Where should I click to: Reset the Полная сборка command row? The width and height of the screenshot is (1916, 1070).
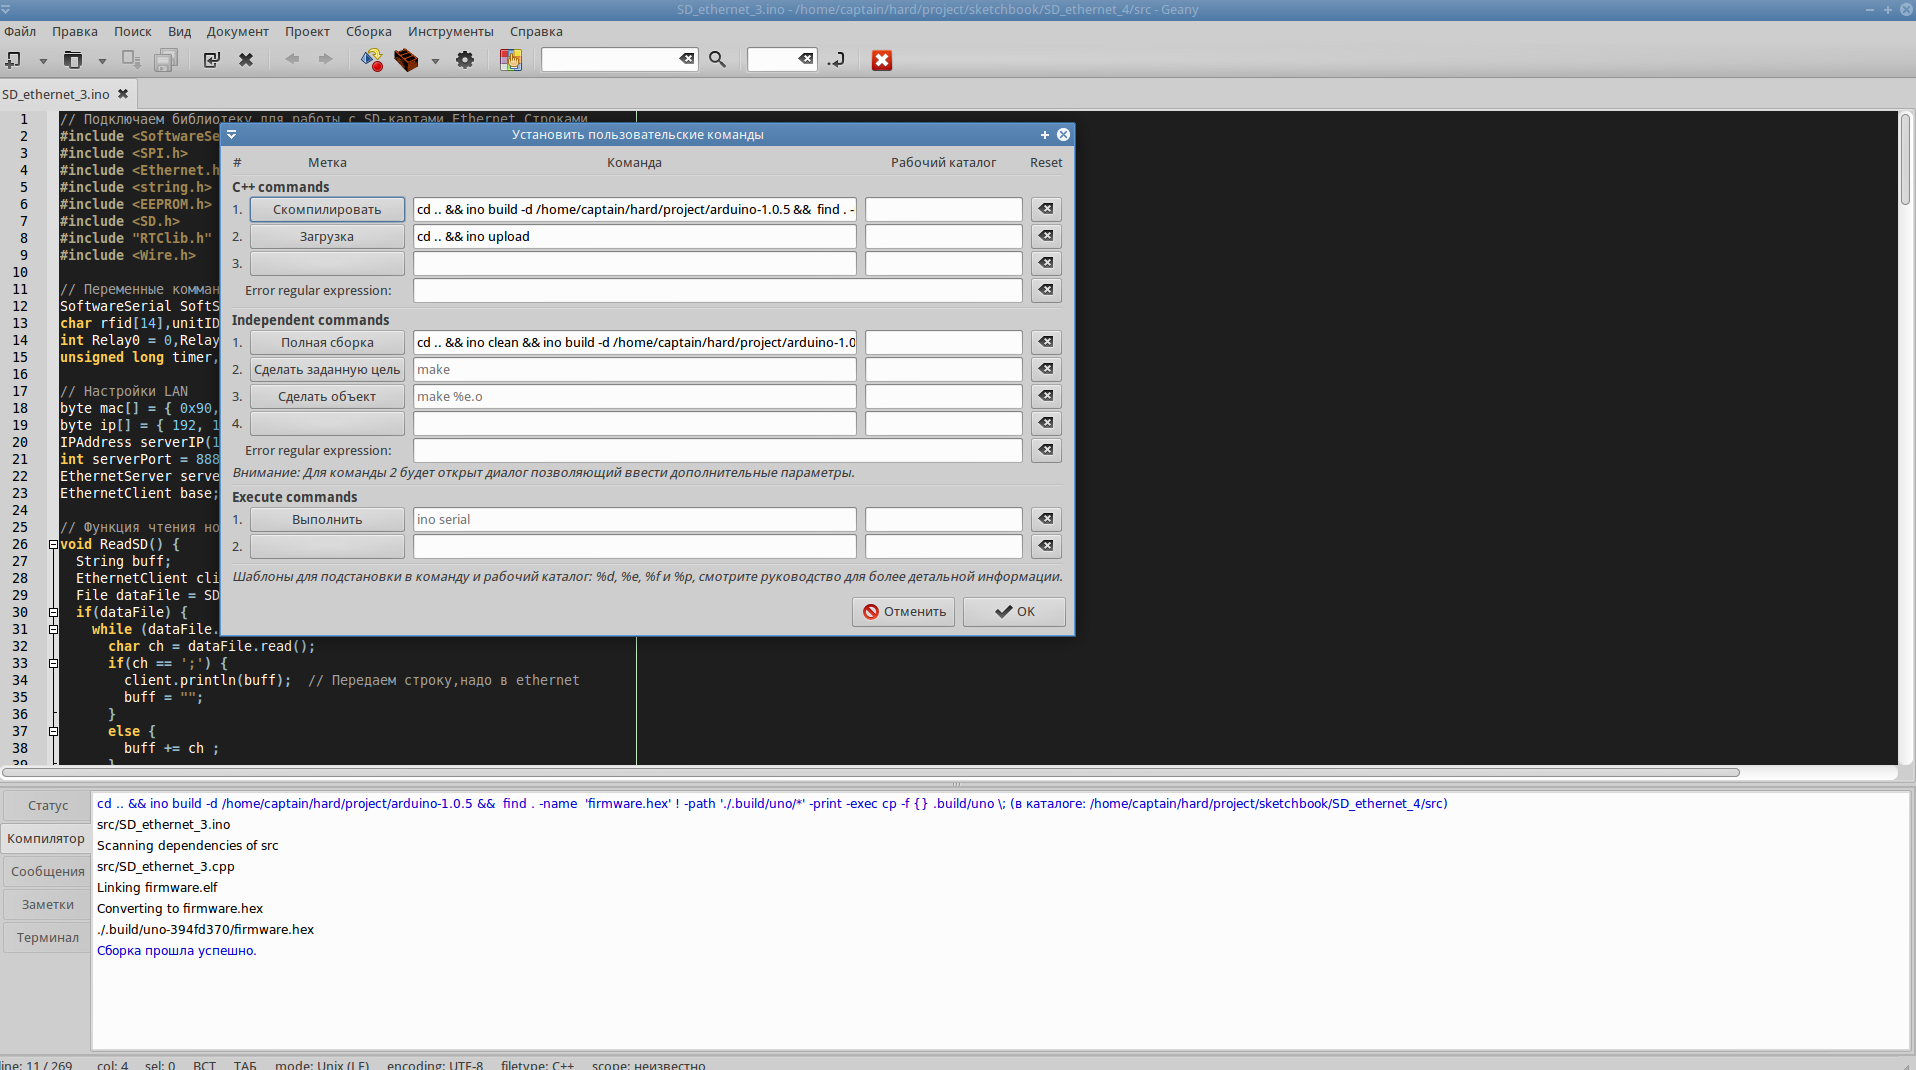[x=1046, y=342]
